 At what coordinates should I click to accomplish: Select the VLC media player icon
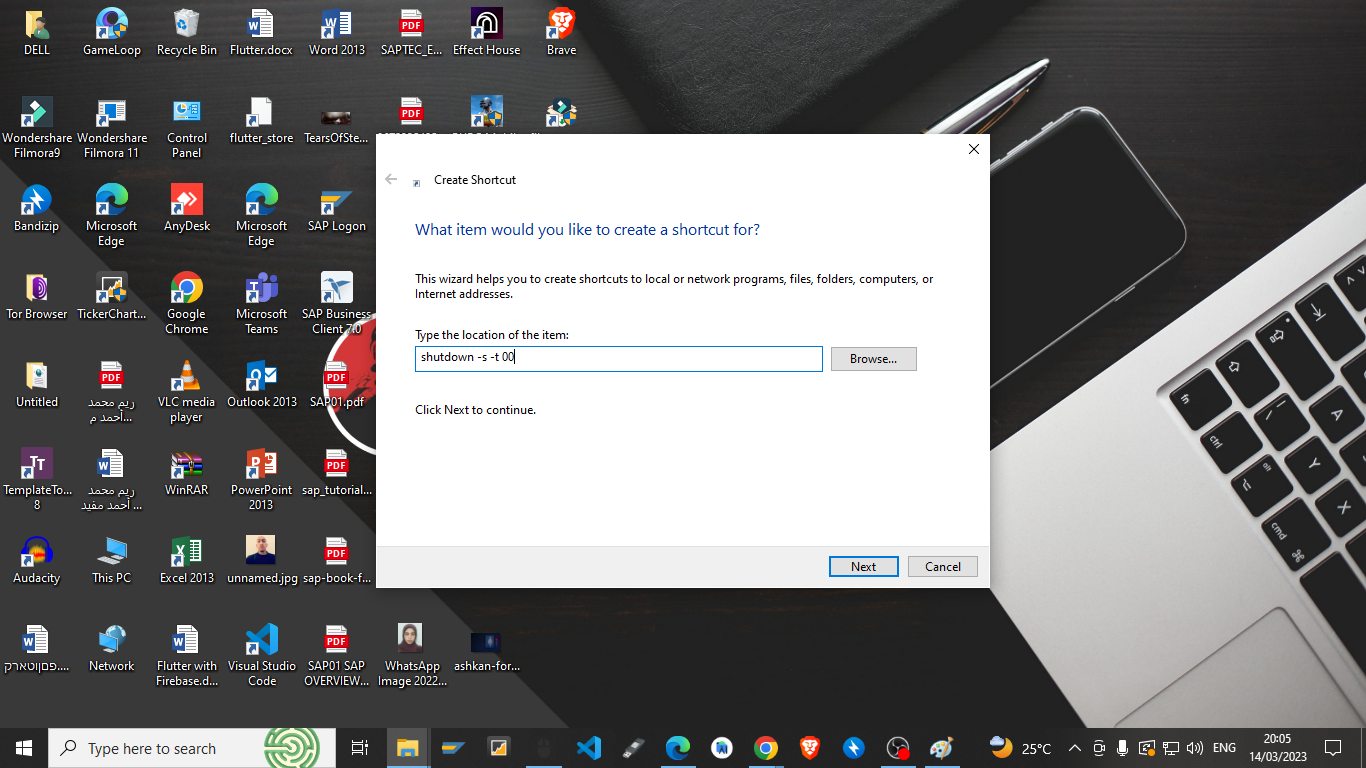click(x=187, y=391)
